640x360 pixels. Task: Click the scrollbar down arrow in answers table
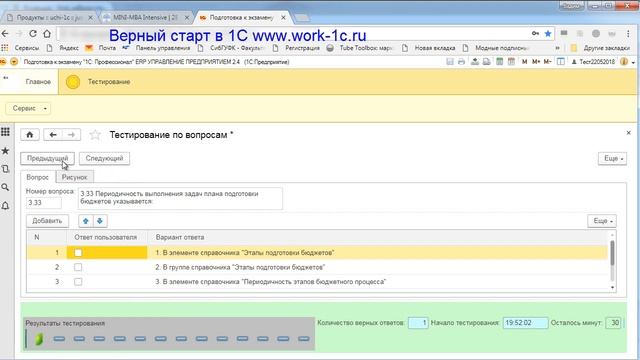(x=612, y=287)
